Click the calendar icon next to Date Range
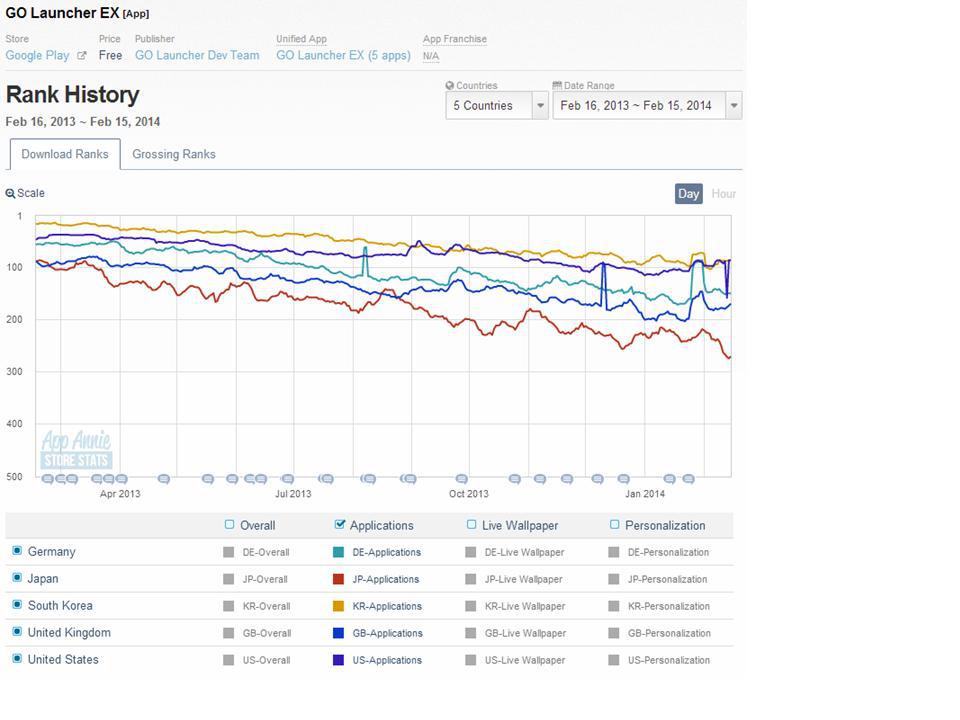The width and height of the screenshot is (960, 720). pyautogui.click(x=557, y=86)
